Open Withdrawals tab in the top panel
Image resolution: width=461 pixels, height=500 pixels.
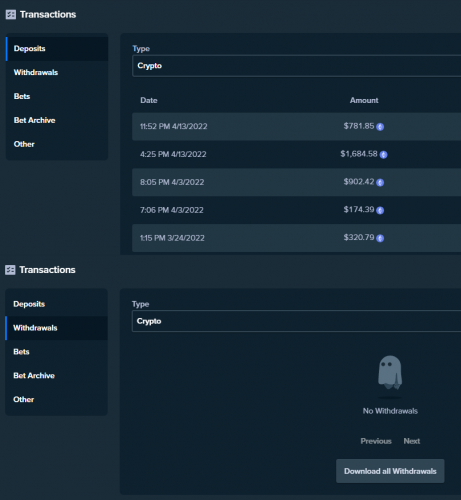tap(57, 72)
